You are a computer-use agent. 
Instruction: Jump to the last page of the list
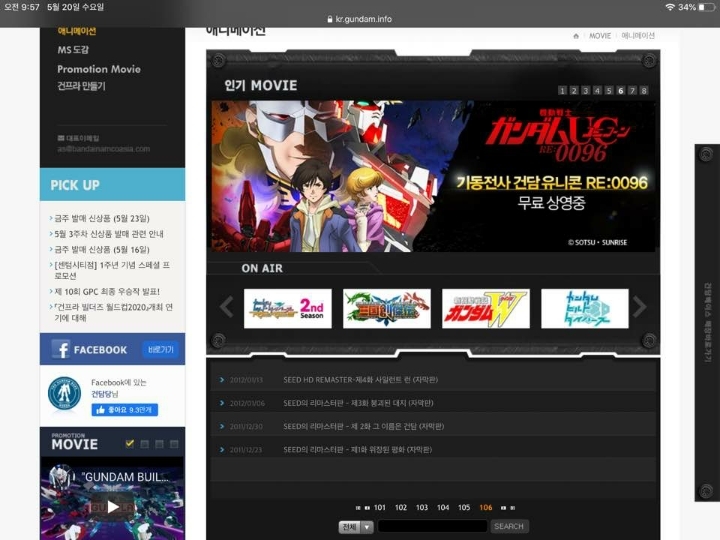point(513,508)
